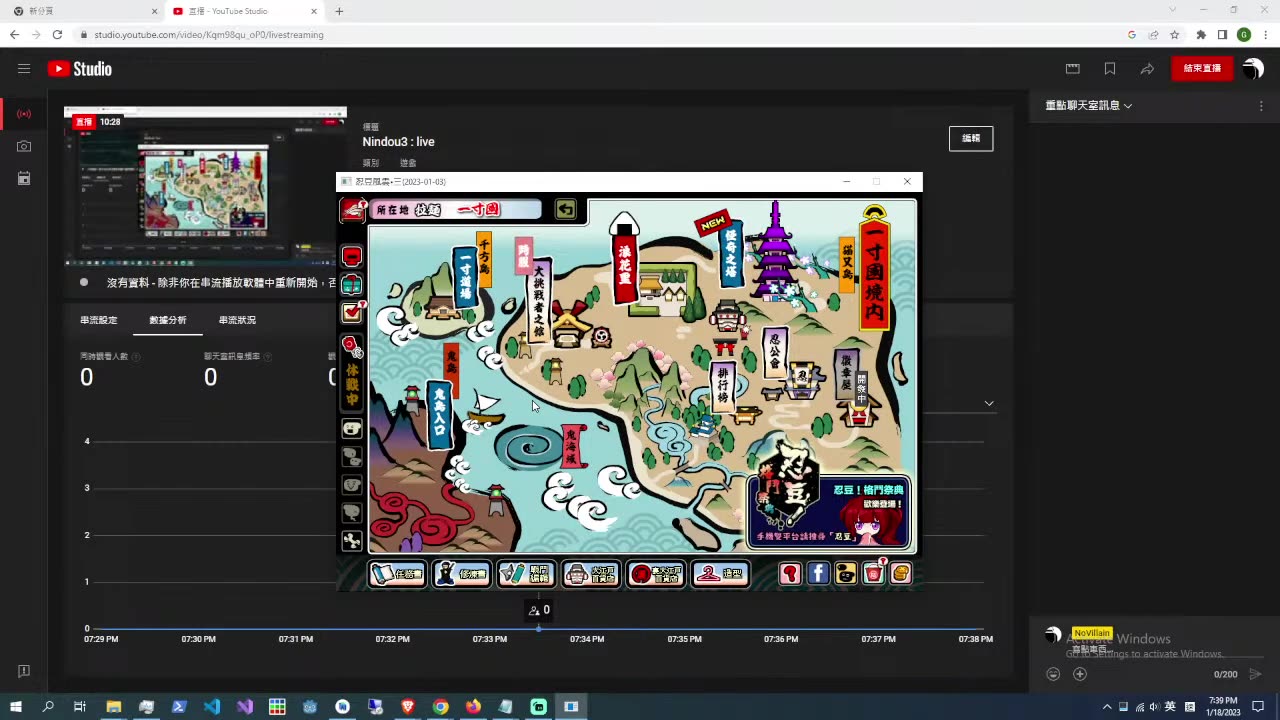The height and width of the screenshot is (720, 1280).
Task: Open Google Chrome from the taskbar
Action: pyautogui.click(x=440, y=707)
